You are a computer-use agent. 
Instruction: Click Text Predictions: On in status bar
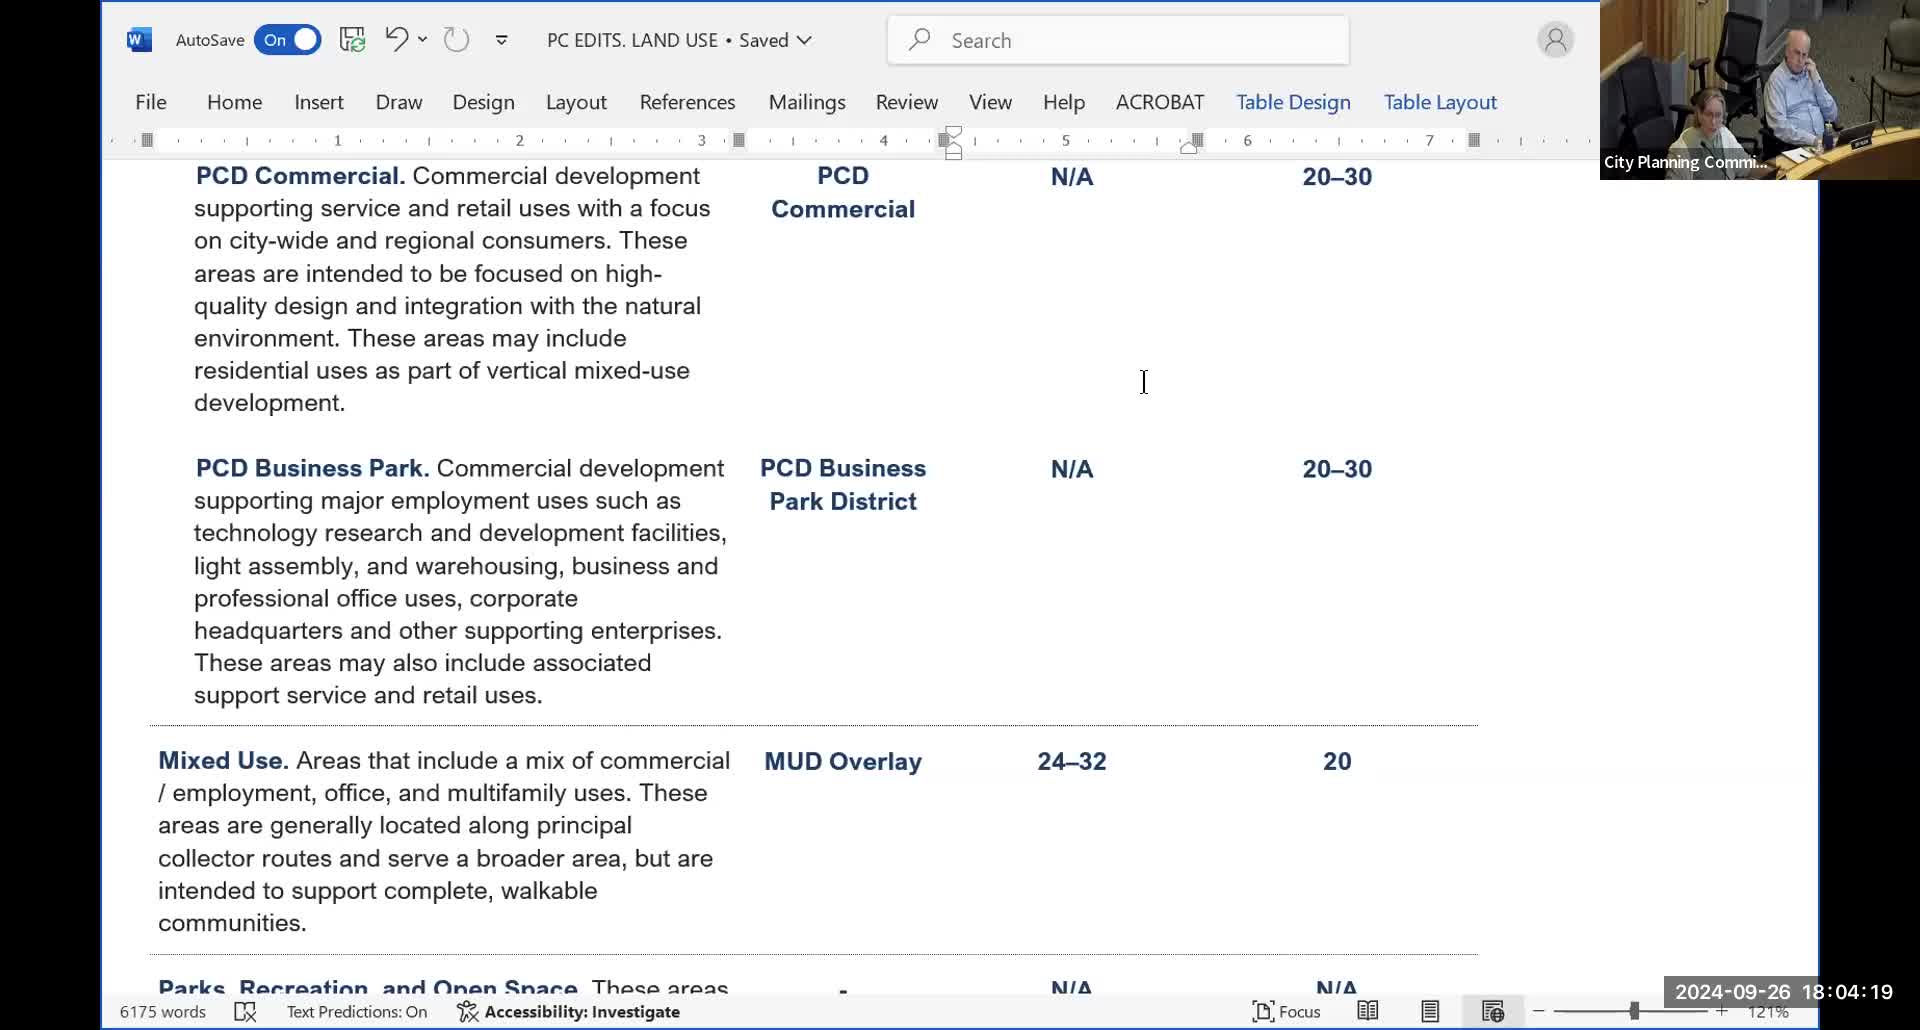click(357, 1012)
